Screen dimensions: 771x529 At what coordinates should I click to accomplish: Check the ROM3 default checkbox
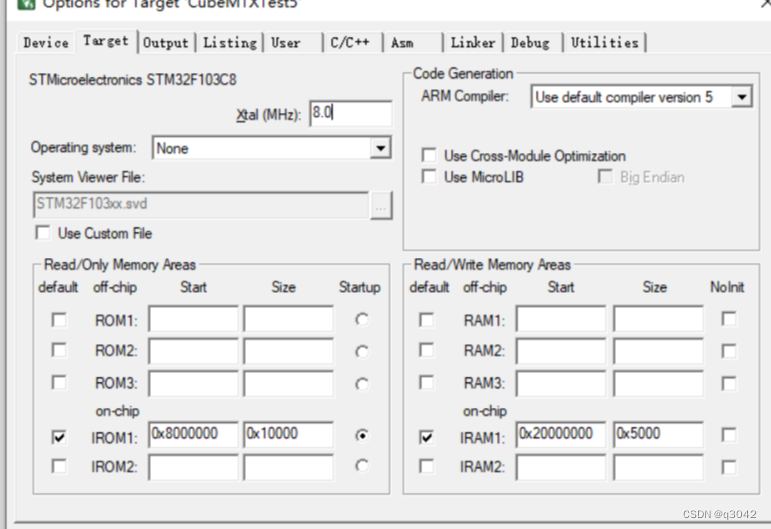(x=59, y=382)
